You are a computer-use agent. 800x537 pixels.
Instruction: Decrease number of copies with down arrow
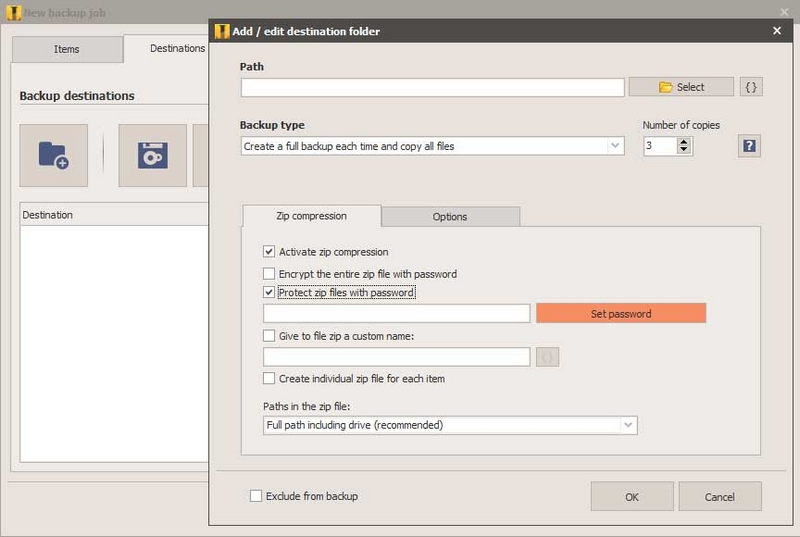point(684,150)
